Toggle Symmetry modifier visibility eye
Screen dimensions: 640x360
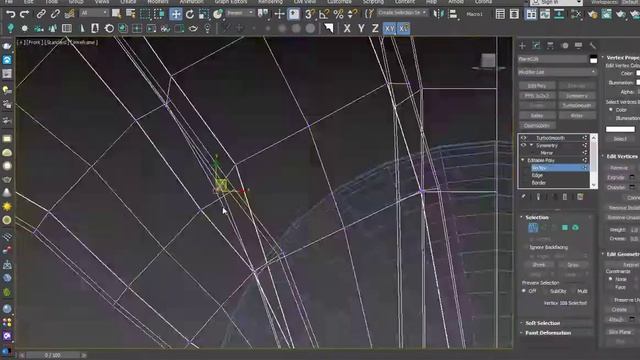(x=524, y=145)
